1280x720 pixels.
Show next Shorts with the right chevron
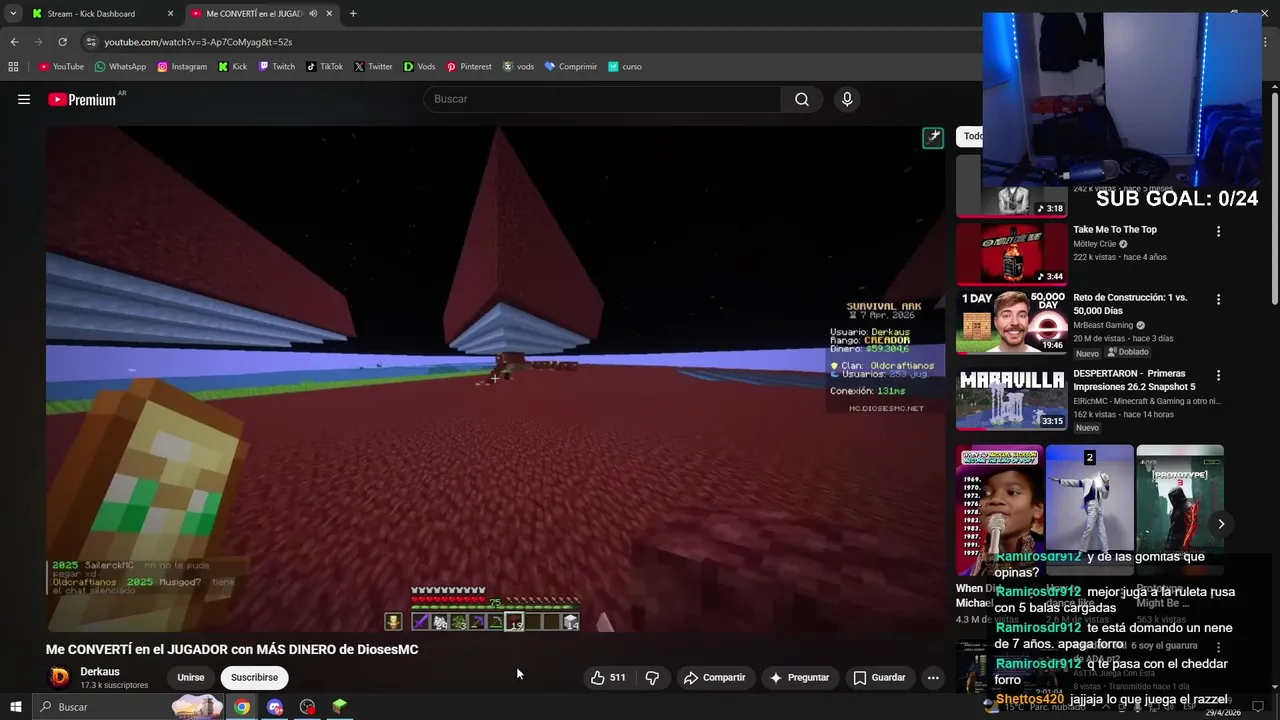(1221, 524)
